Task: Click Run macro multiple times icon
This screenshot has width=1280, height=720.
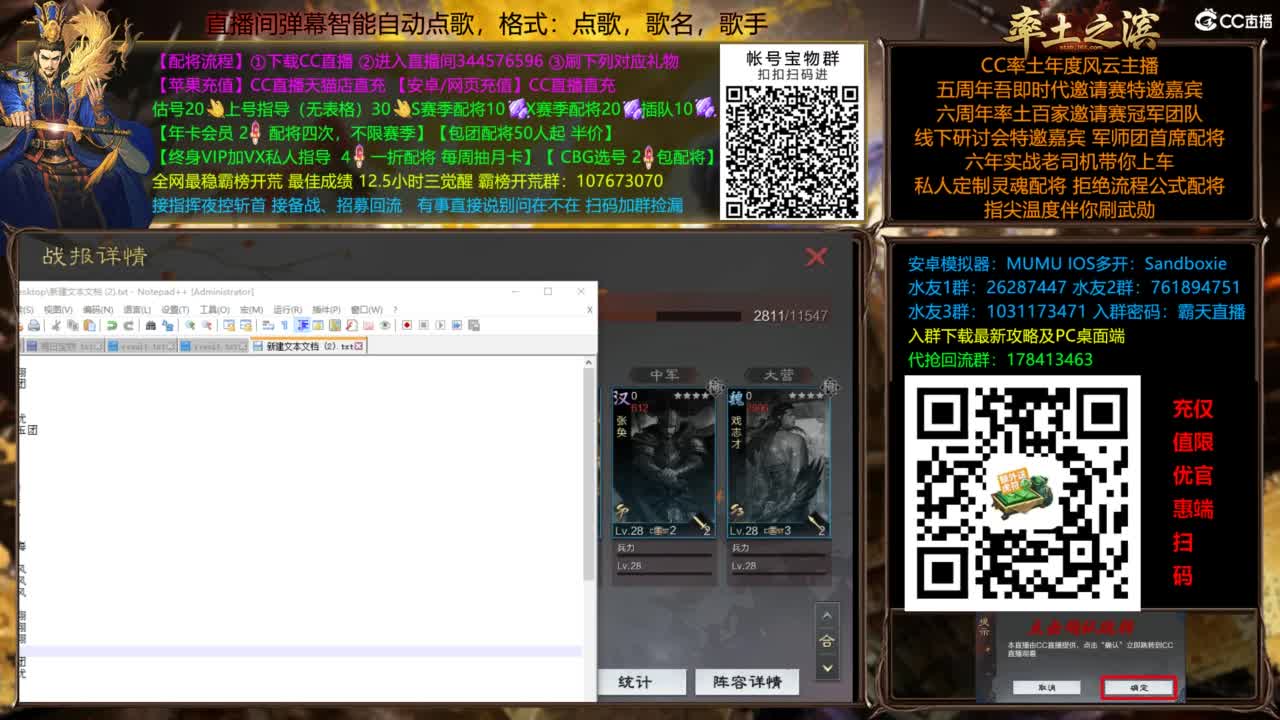Action: pos(457,325)
